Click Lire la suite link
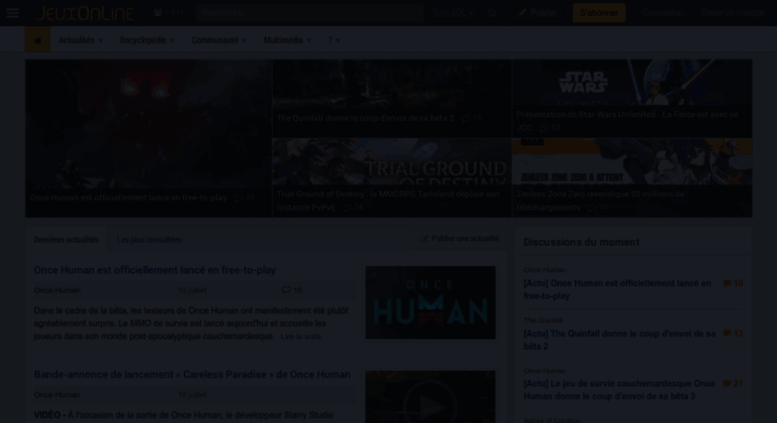Image resolution: width=777 pixels, height=423 pixels. (x=301, y=337)
